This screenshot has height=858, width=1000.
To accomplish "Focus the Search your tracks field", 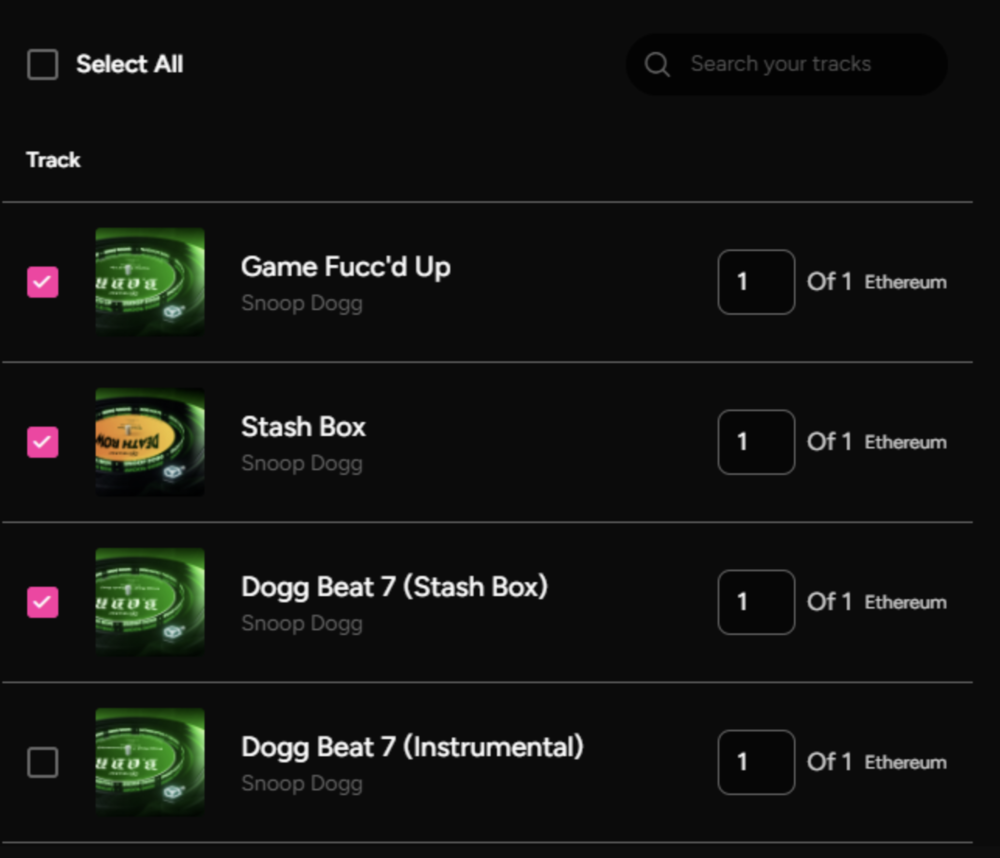I will click(786, 64).
